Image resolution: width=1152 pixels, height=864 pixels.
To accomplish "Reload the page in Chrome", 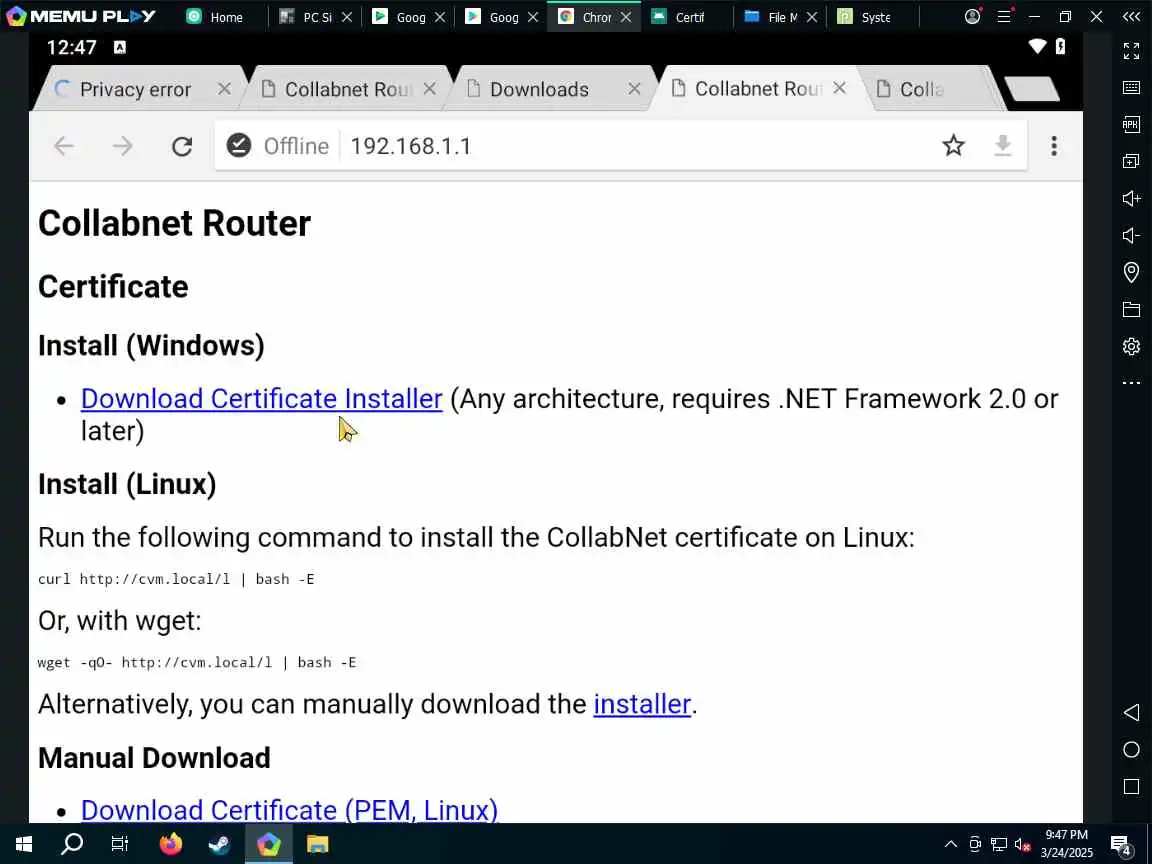I will [x=182, y=147].
